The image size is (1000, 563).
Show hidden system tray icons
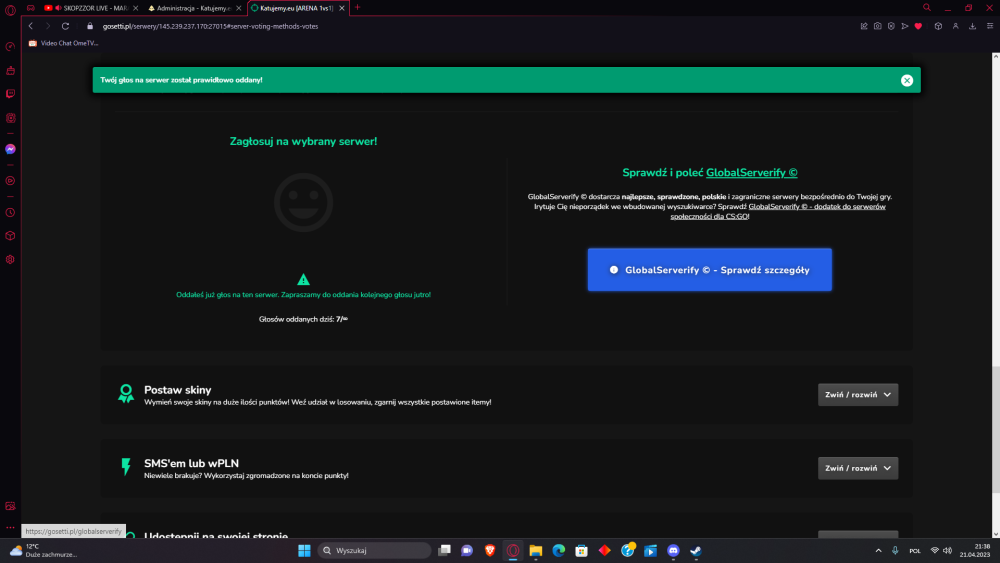(x=878, y=550)
